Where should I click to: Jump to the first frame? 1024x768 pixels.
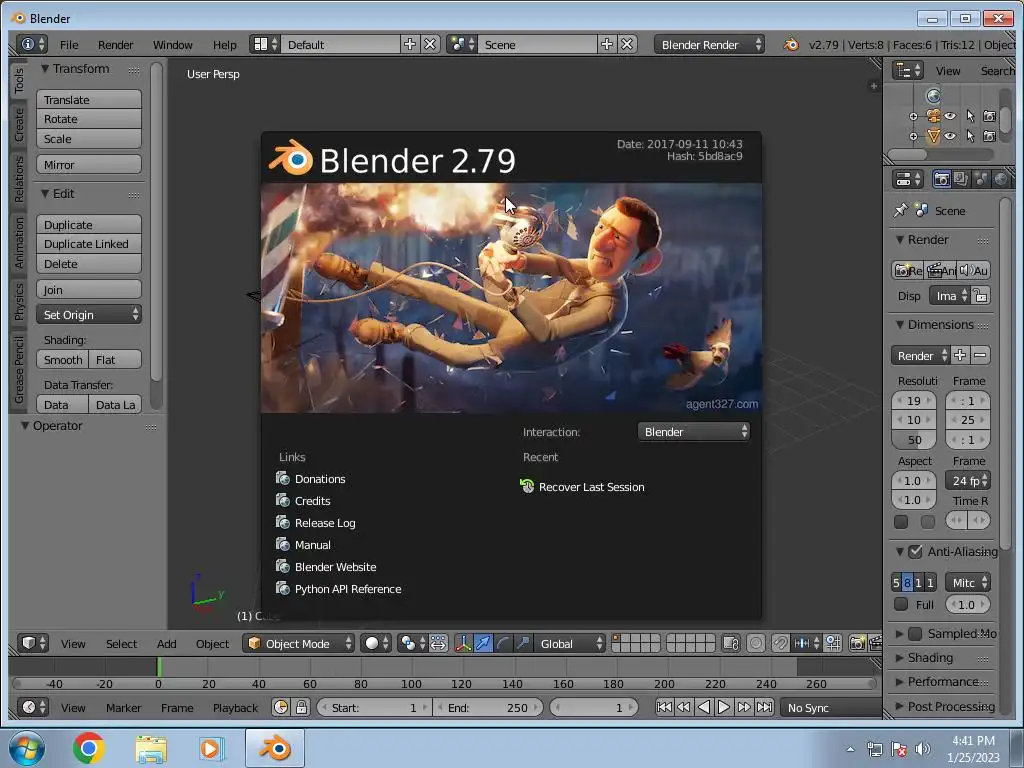[664, 707]
